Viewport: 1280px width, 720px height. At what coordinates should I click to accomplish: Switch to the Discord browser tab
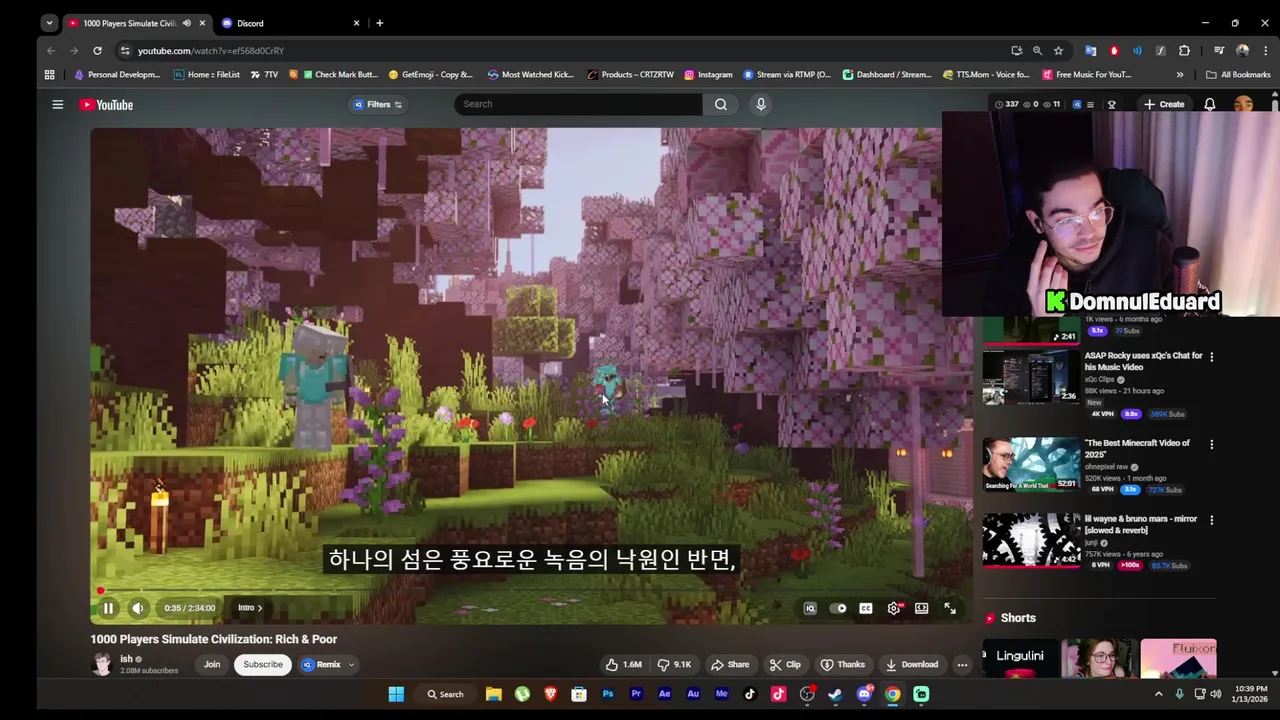tap(290, 23)
